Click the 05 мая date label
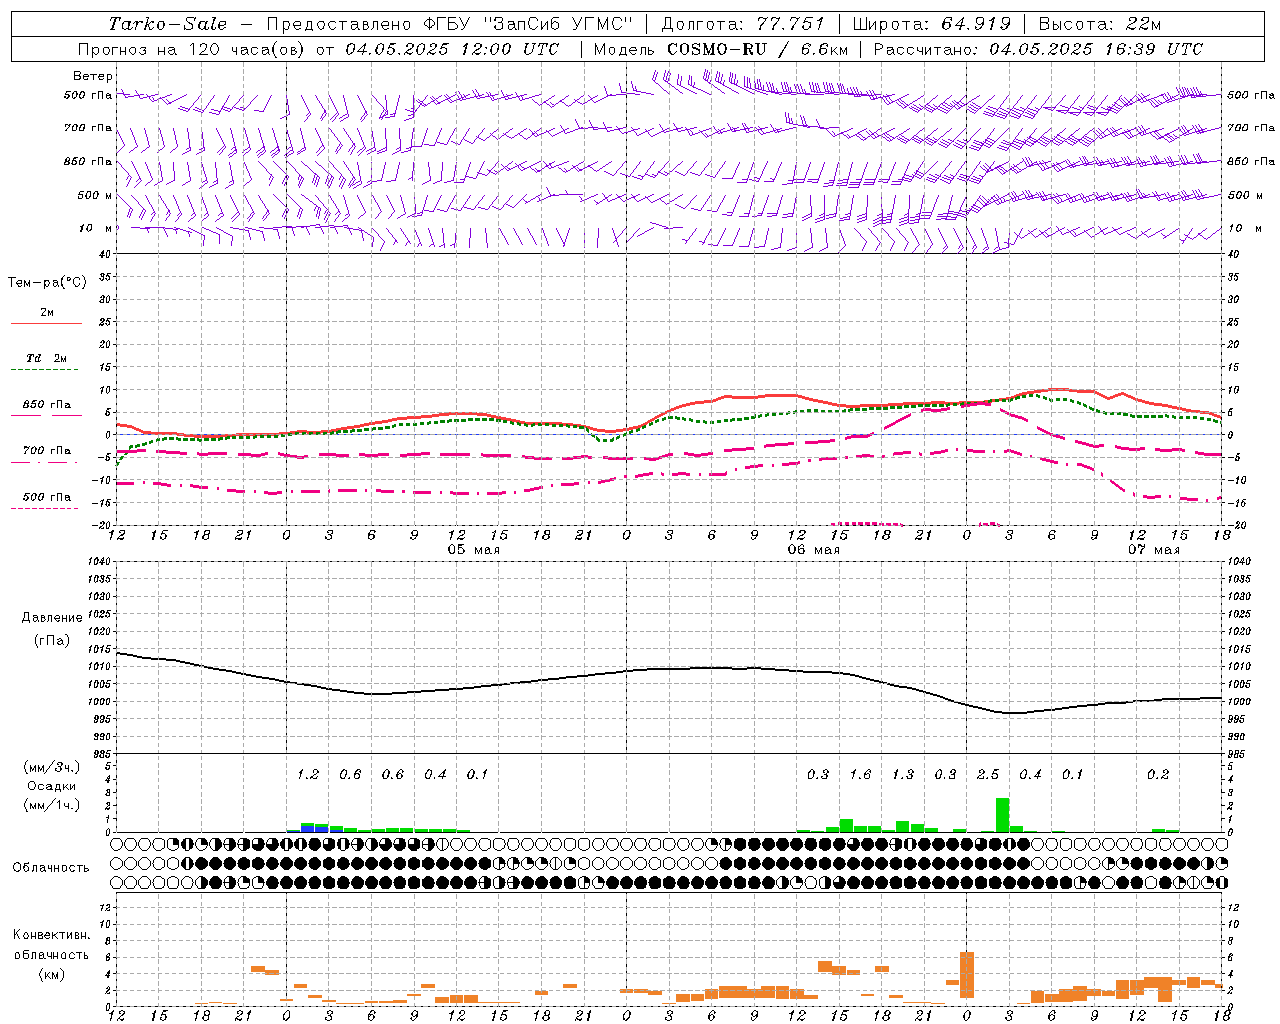This screenshot has width=1280, height=1024. [x=474, y=550]
